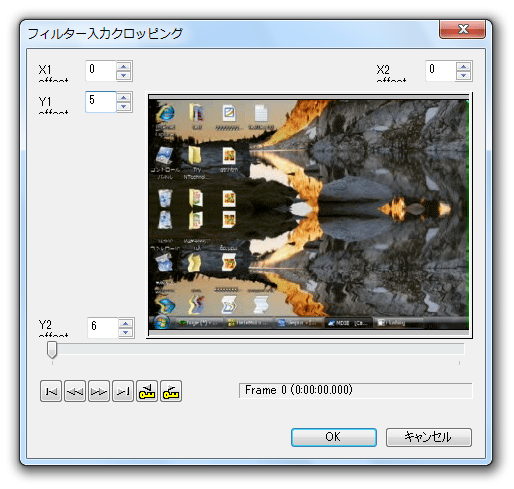The width and height of the screenshot is (514, 489).
Task: Increase Y2 offset with up arrow
Action: tap(126, 323)
